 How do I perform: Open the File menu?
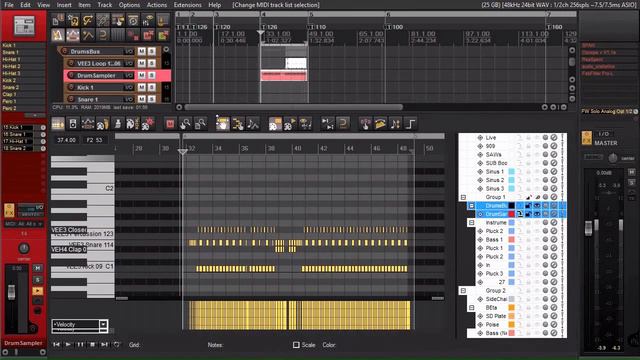(x=9, y=5)
